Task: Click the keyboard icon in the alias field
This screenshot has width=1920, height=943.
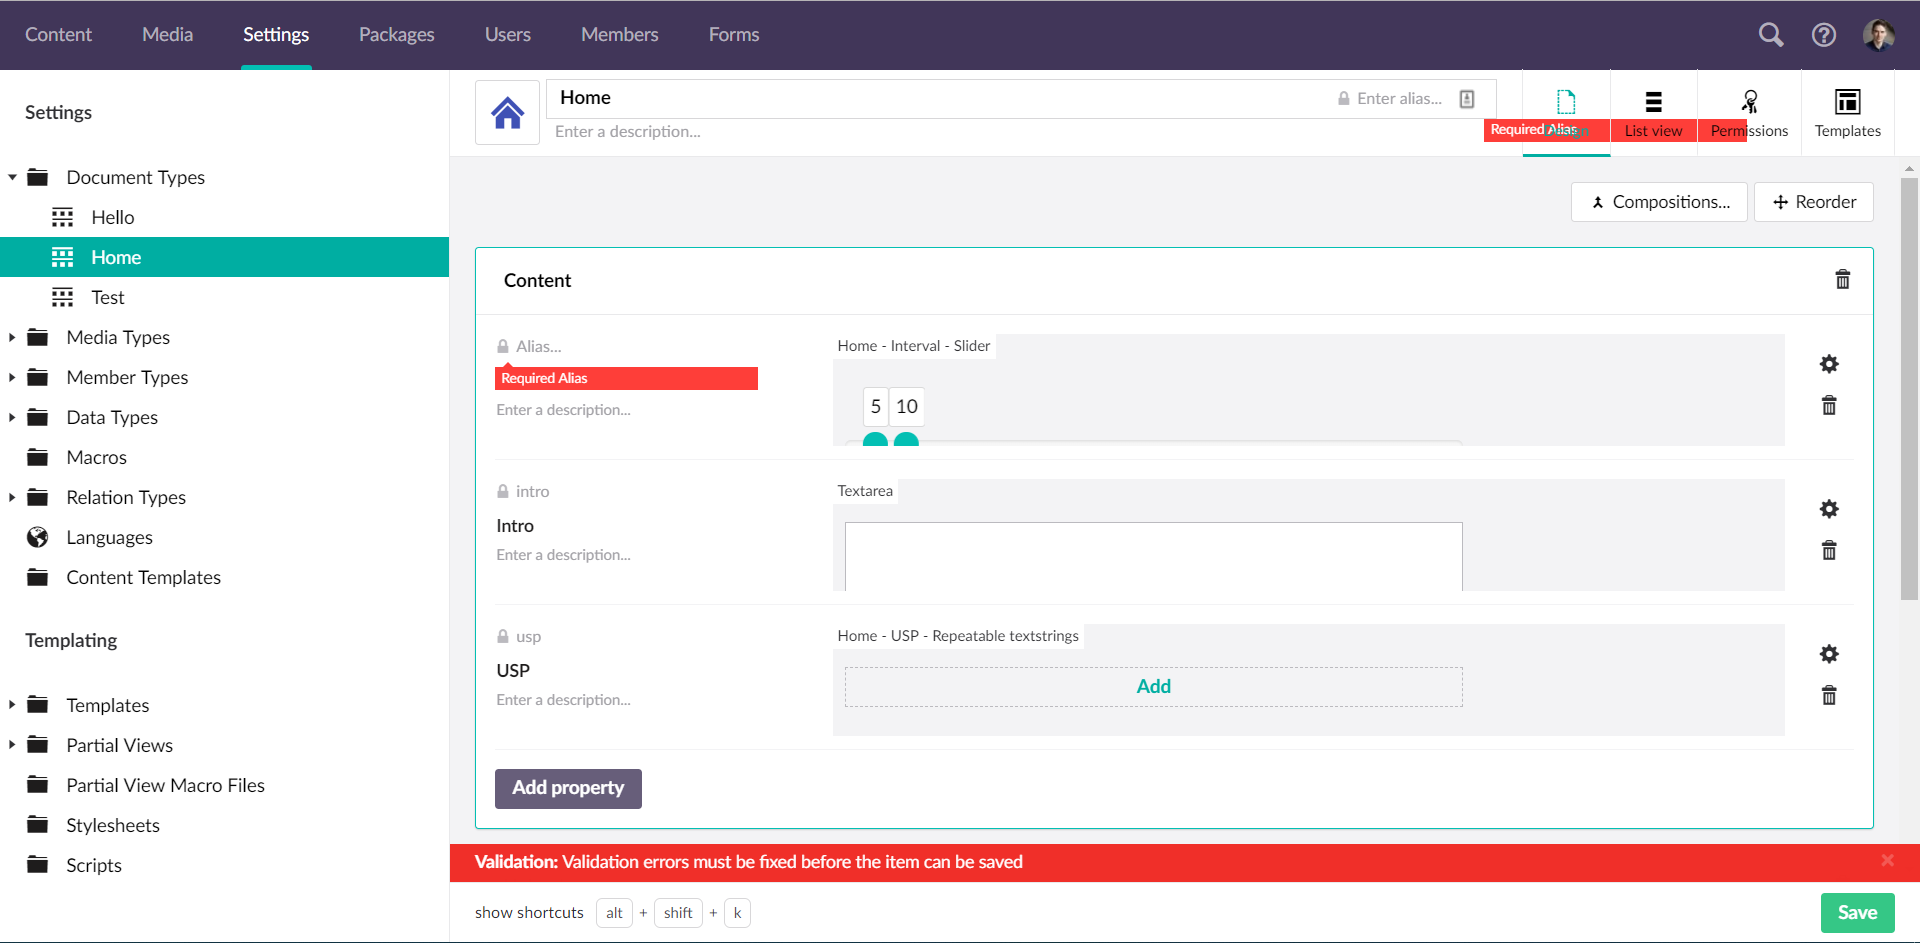Action: point(1467,98)
